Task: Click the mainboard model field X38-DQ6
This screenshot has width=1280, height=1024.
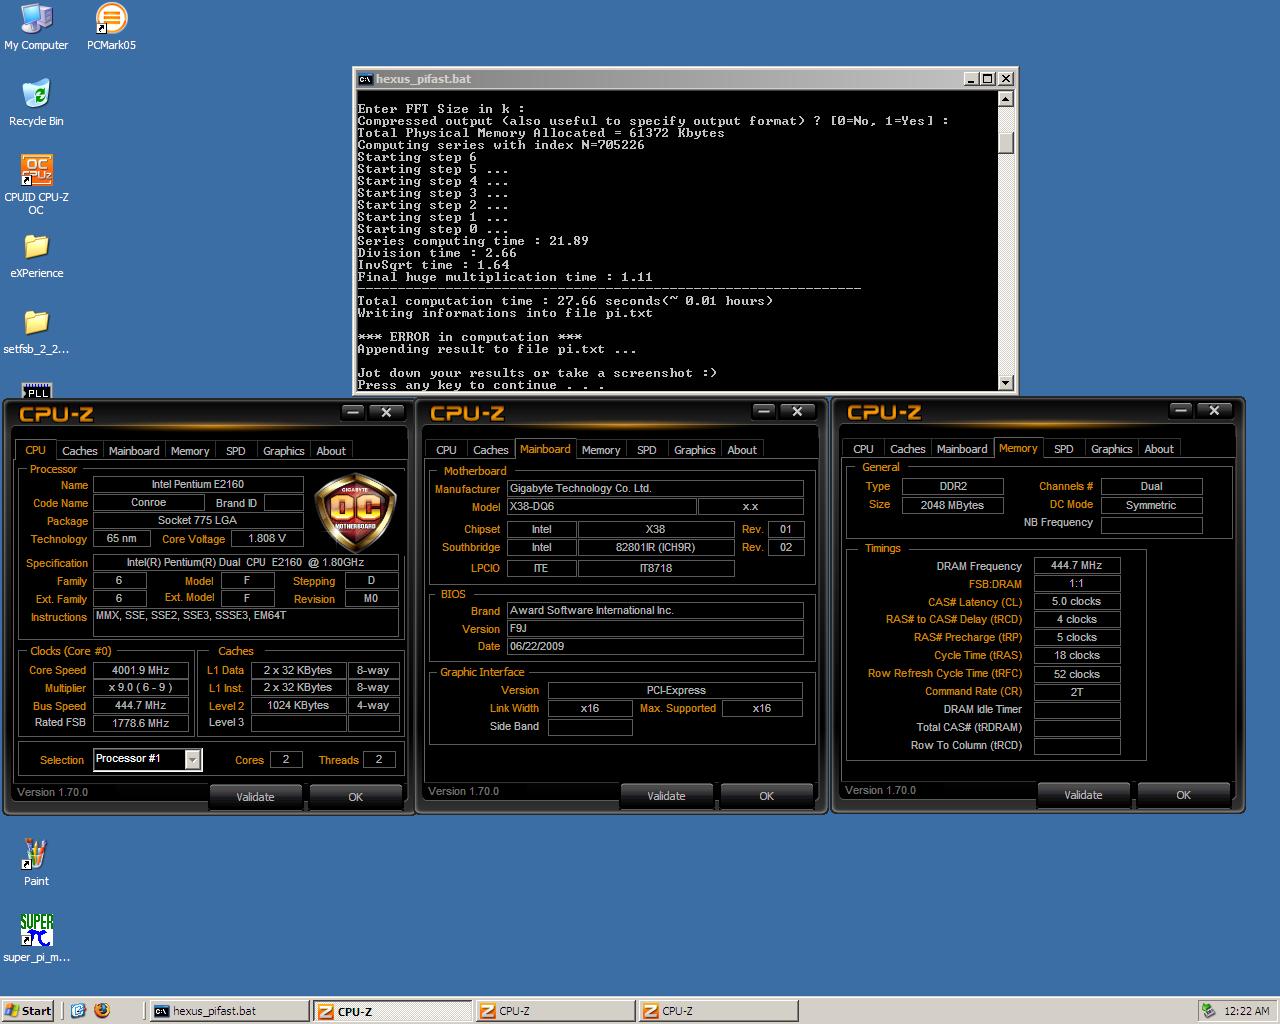Action: pos(600,506)
